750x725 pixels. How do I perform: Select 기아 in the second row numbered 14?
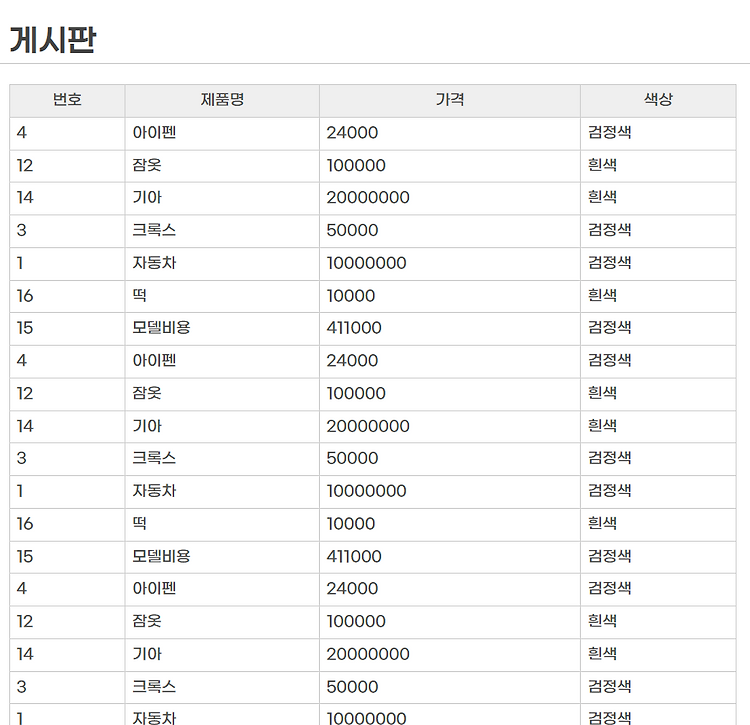point(147,426)
